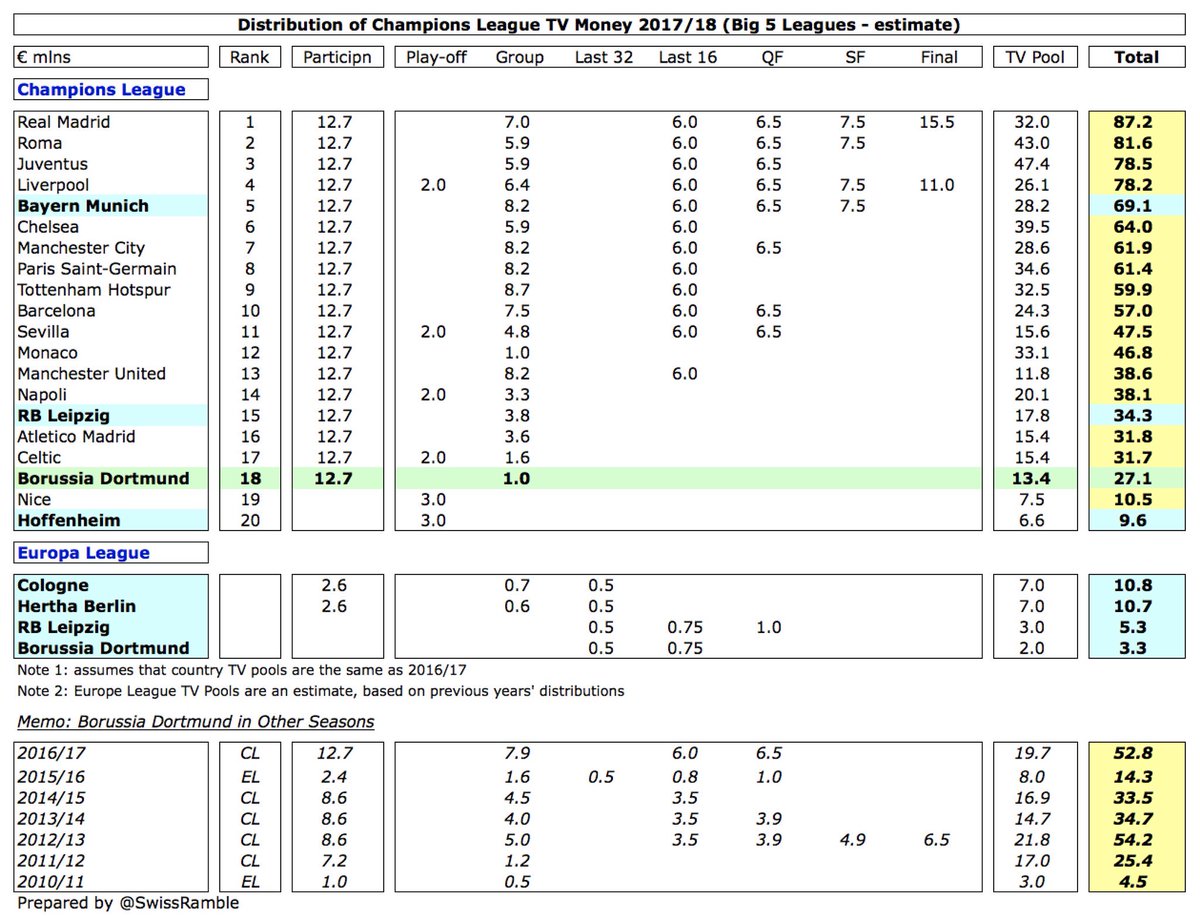This screenshot has height=918, width=1200.
Task: Click the '2012/13' season row label
Action: [x=52, y=838]
